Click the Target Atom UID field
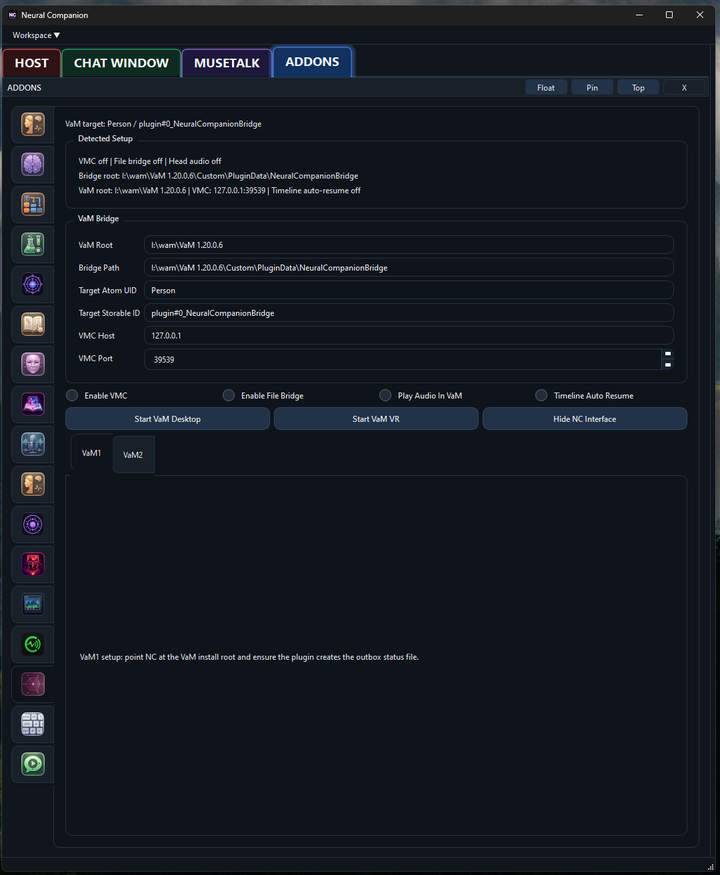The height and width of the screenshot is (875, 720). tap(409, 290)
